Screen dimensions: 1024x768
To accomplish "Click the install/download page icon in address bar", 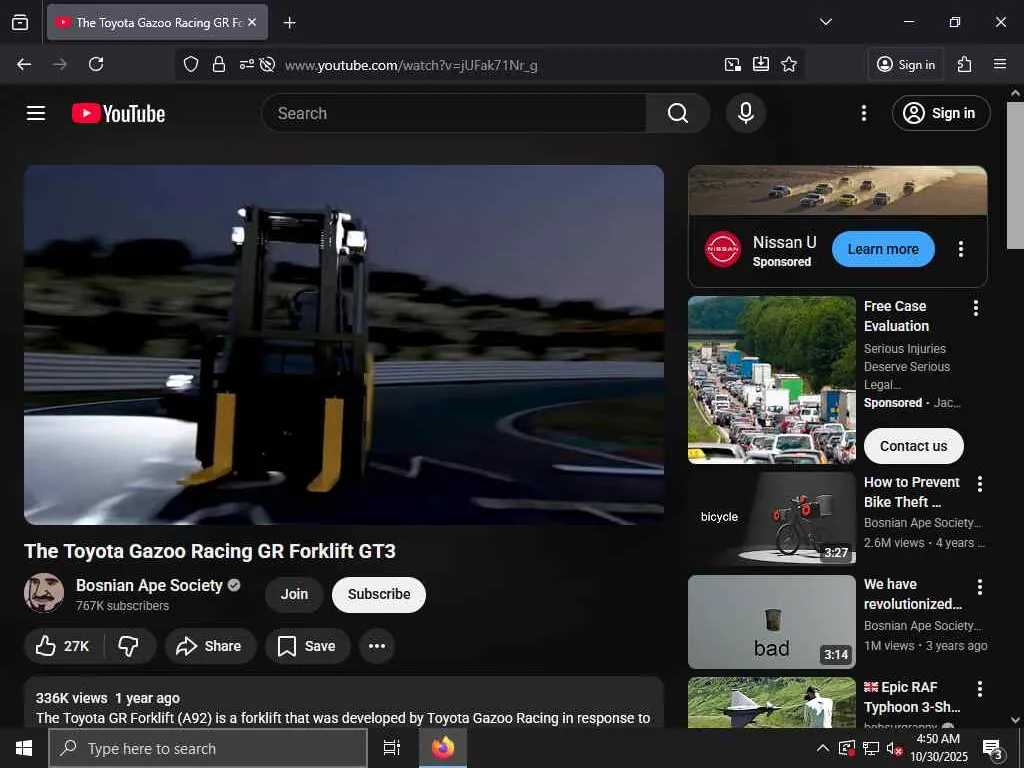I will pos(761,64).
